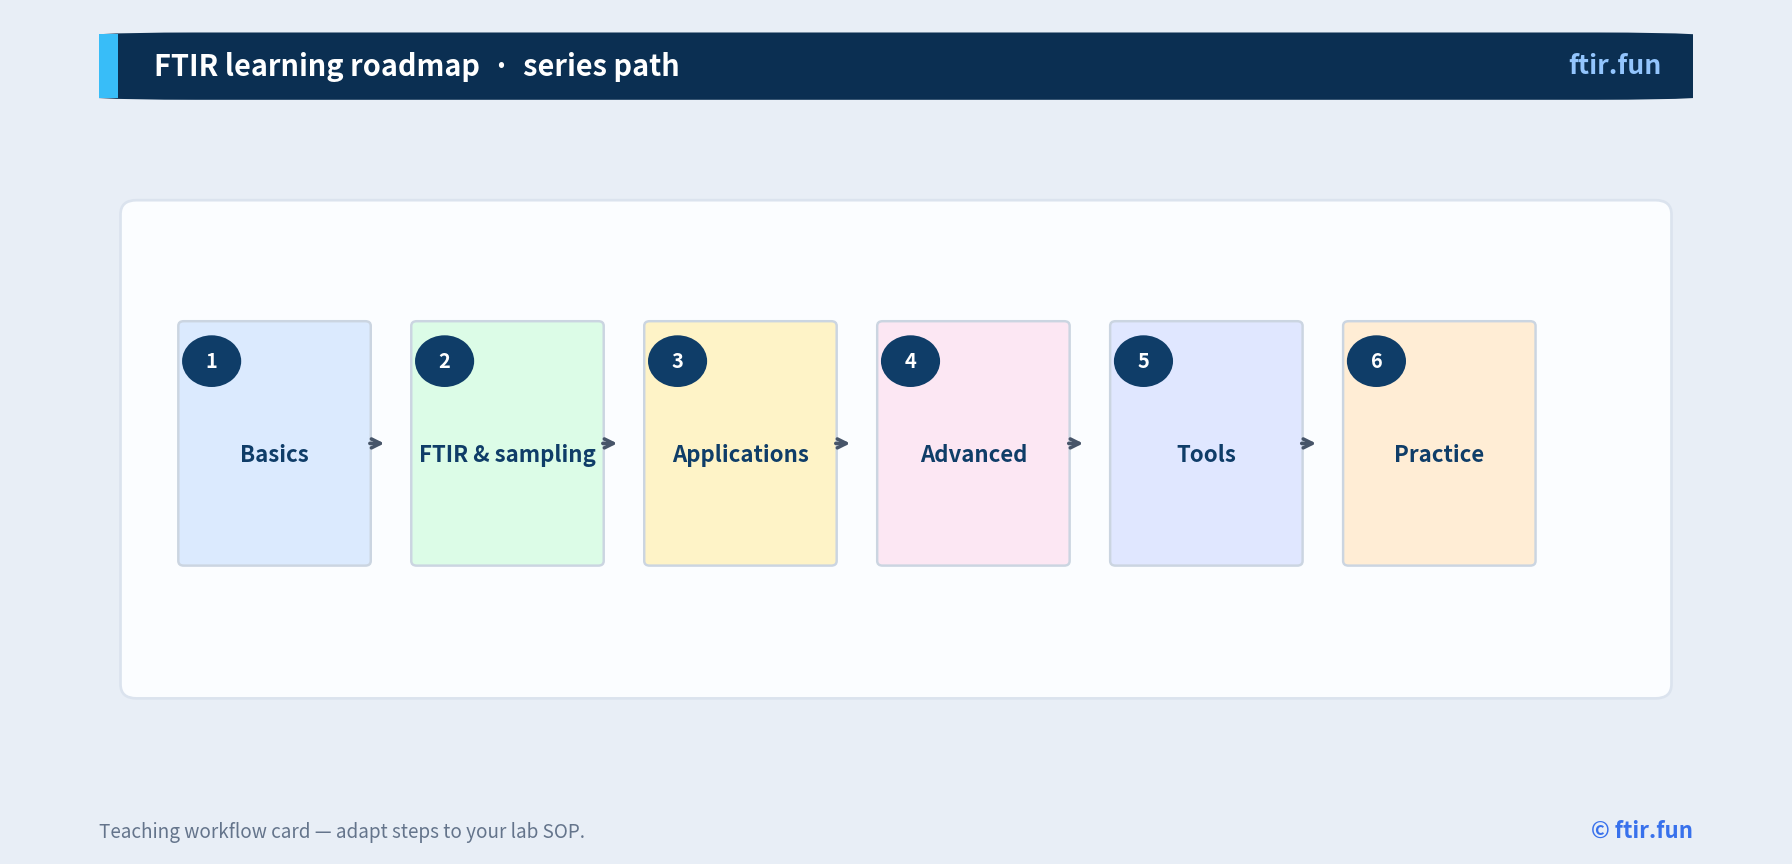Click the step 3 number badge
1792x864 pixels.
click(677, 361)
